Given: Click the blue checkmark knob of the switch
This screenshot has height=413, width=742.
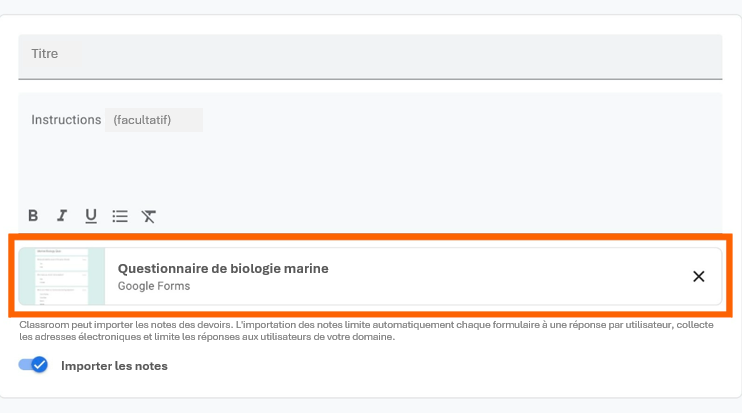Looking at the screenshot, I should coord(40,365).
